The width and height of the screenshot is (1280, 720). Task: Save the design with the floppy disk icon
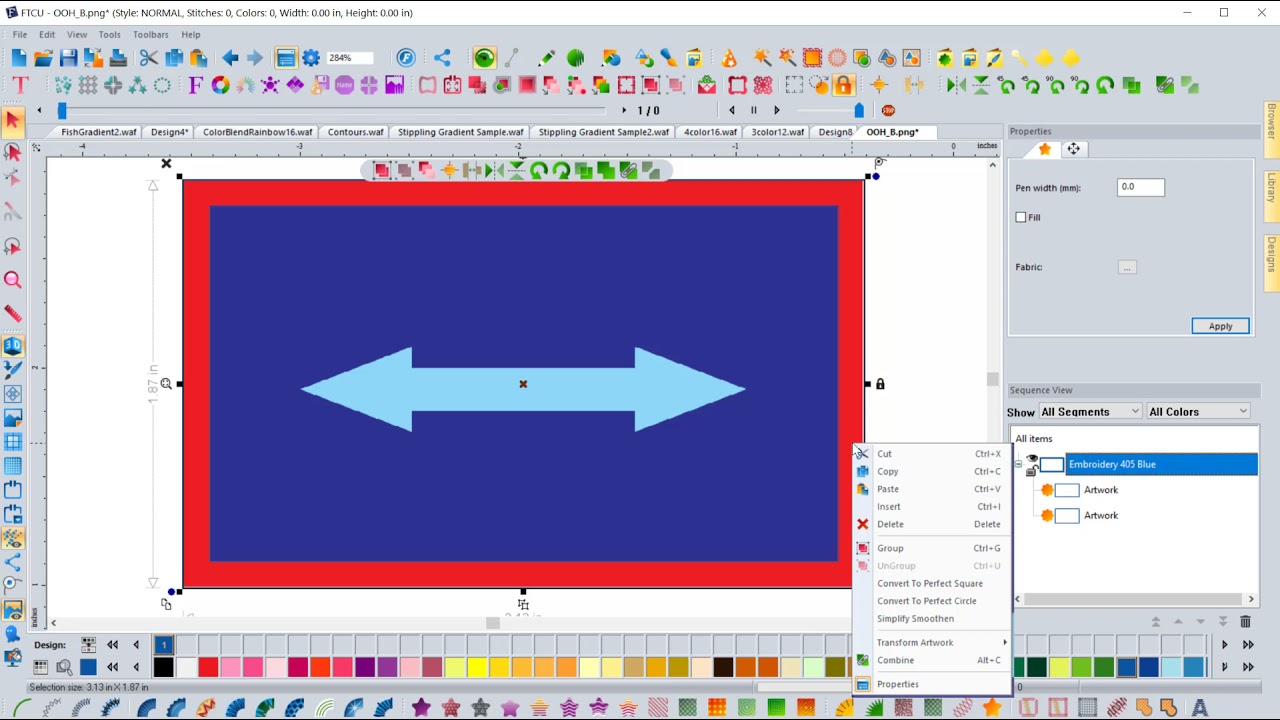[68, 58]
